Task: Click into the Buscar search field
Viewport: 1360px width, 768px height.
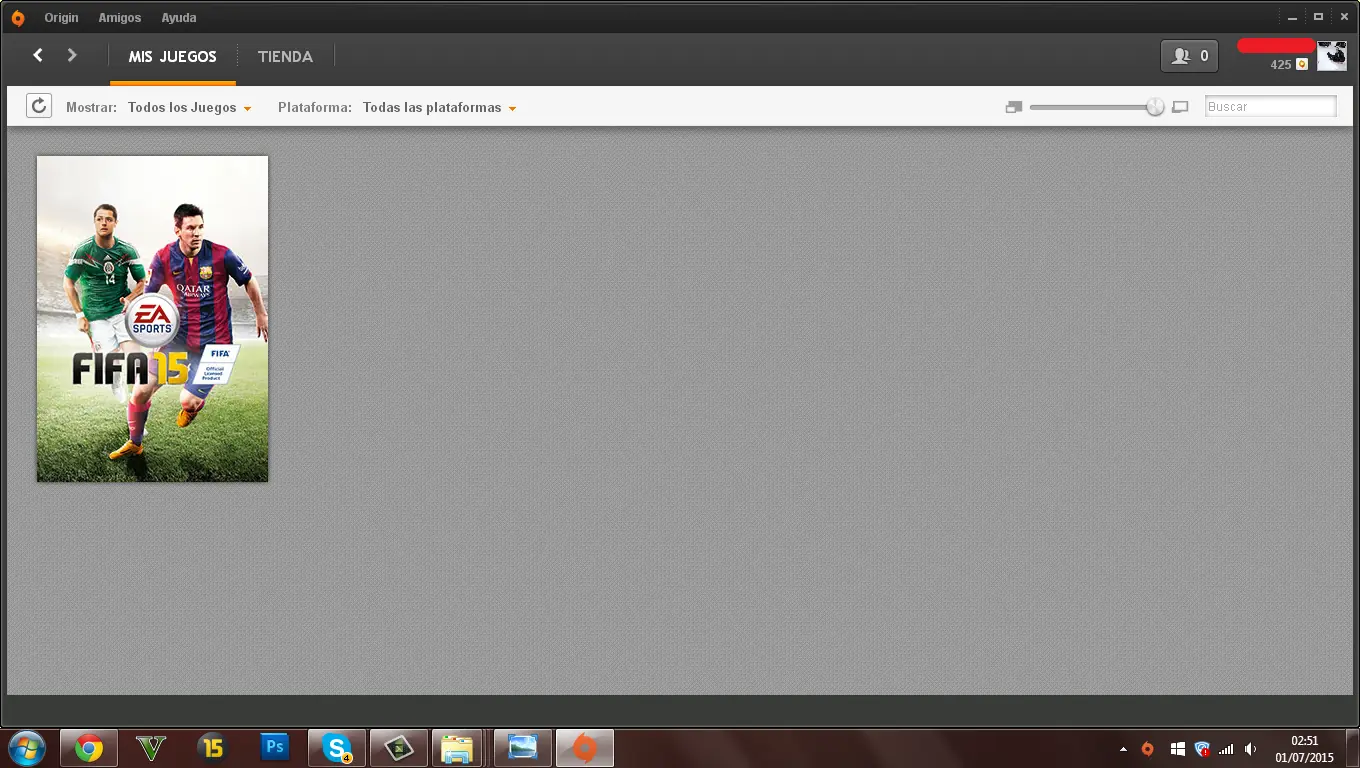Action: [1270, 106]
